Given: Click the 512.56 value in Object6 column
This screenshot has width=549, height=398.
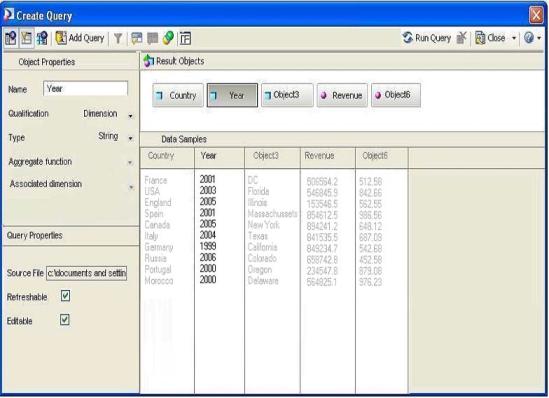Looking at the screenshot, I should click(370, 182).
